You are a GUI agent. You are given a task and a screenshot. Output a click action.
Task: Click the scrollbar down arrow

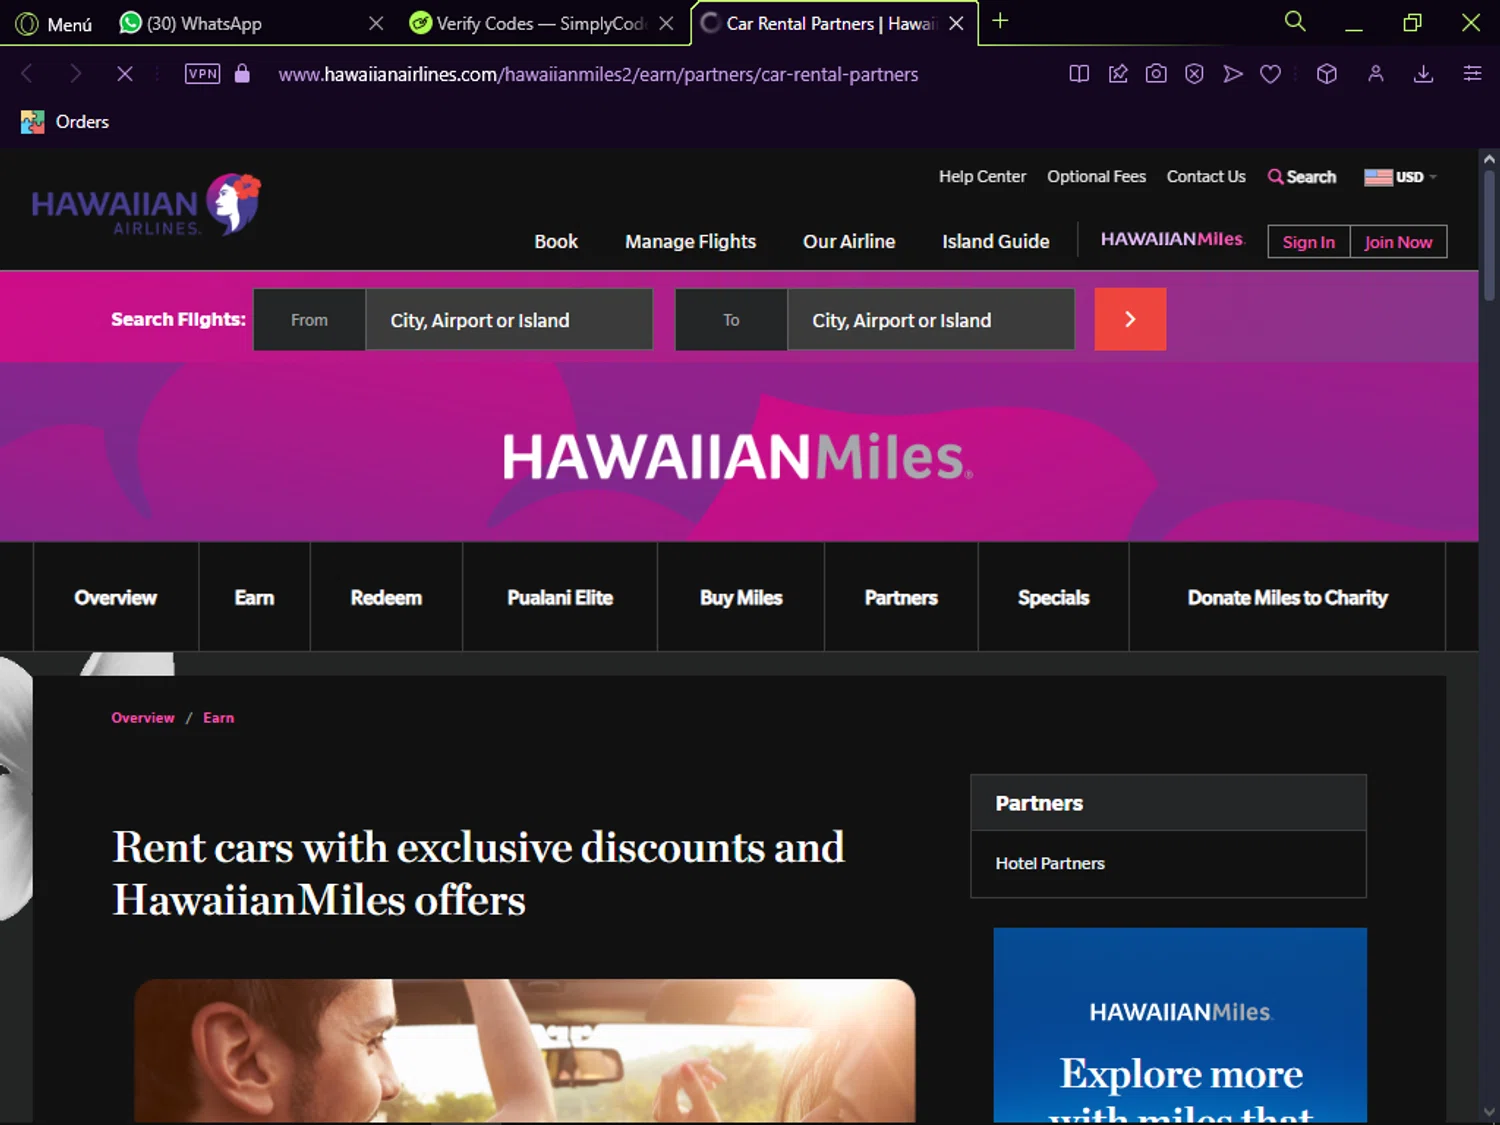pos(1489,1112)
